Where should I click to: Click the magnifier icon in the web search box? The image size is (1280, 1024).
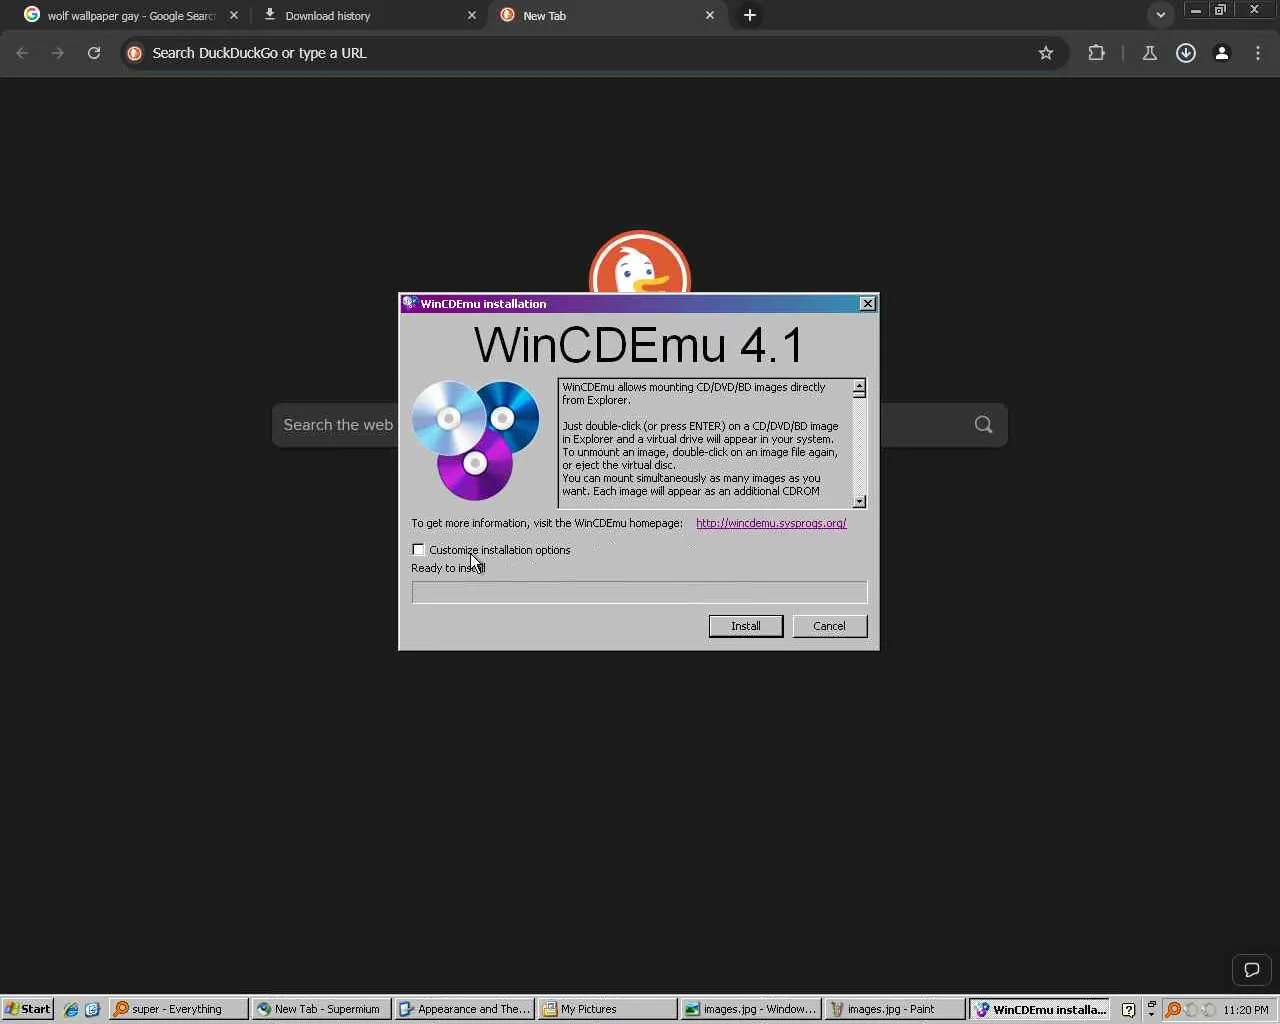pos(984,425)
